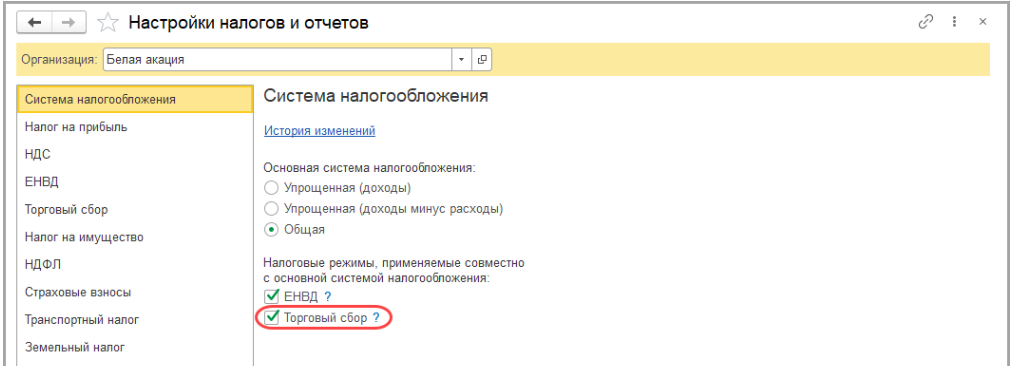Add page to favorites with star icon

click(x=107, y=23)
